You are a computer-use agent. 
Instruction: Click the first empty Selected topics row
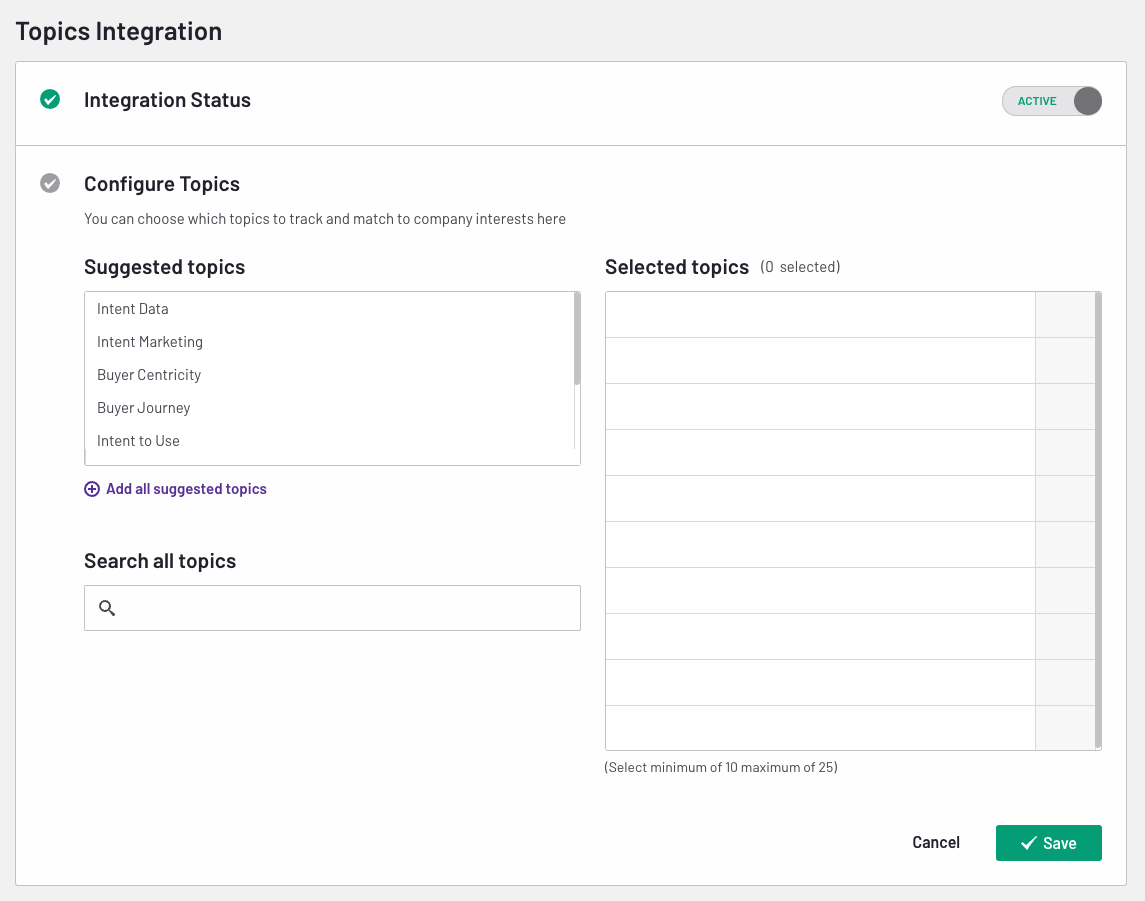pyautogui.click(x=820, y=315)
